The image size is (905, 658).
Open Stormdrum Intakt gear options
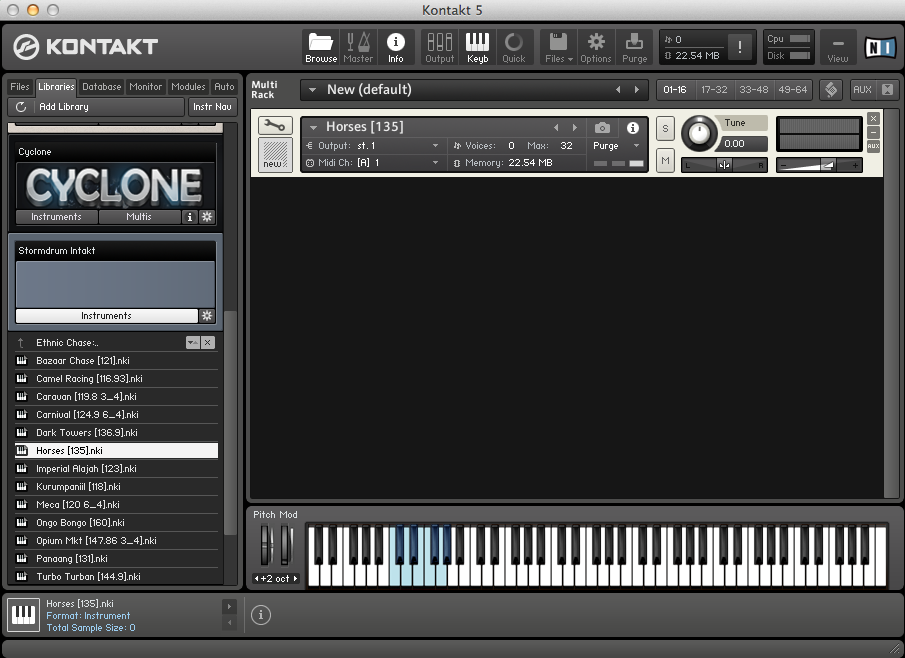[207, 316]
